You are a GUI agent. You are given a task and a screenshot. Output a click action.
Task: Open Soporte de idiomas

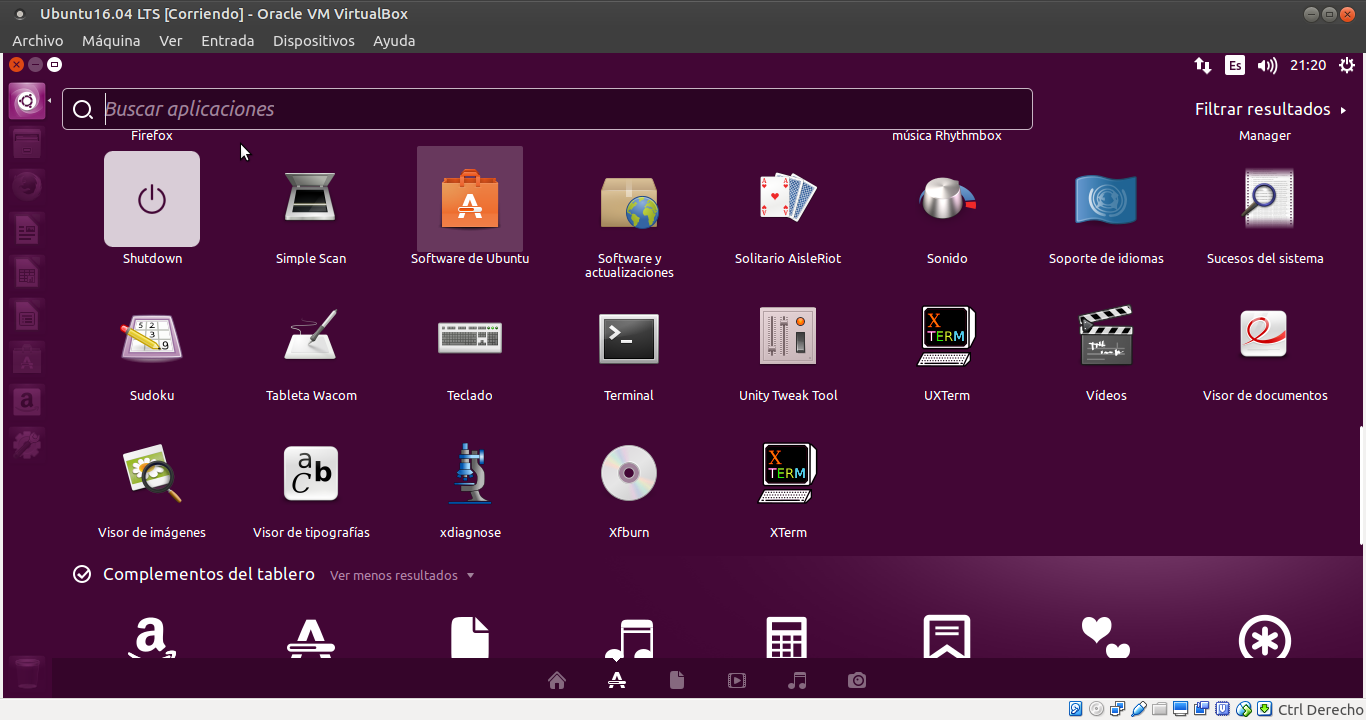(x=1106, y=199)
